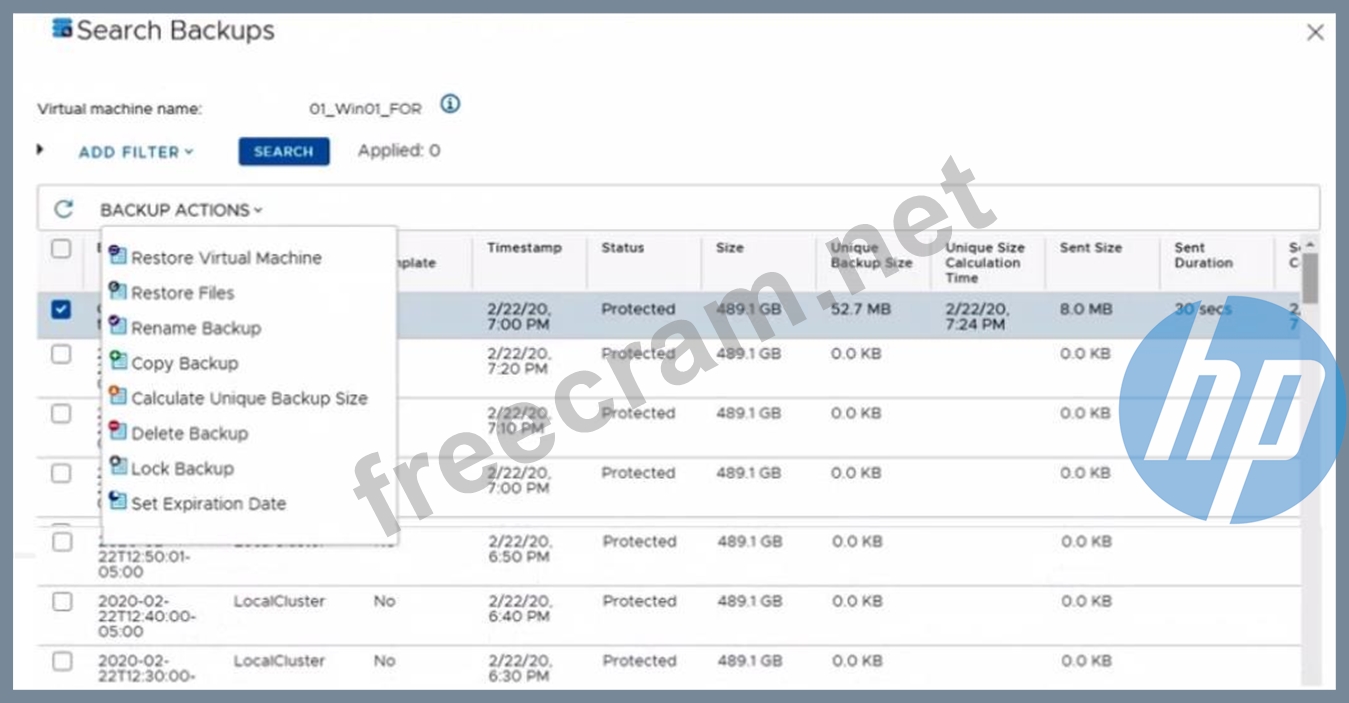The image size is (1349, 703).
Task: Click the Set Expiration Date icon
Action: 118,501
